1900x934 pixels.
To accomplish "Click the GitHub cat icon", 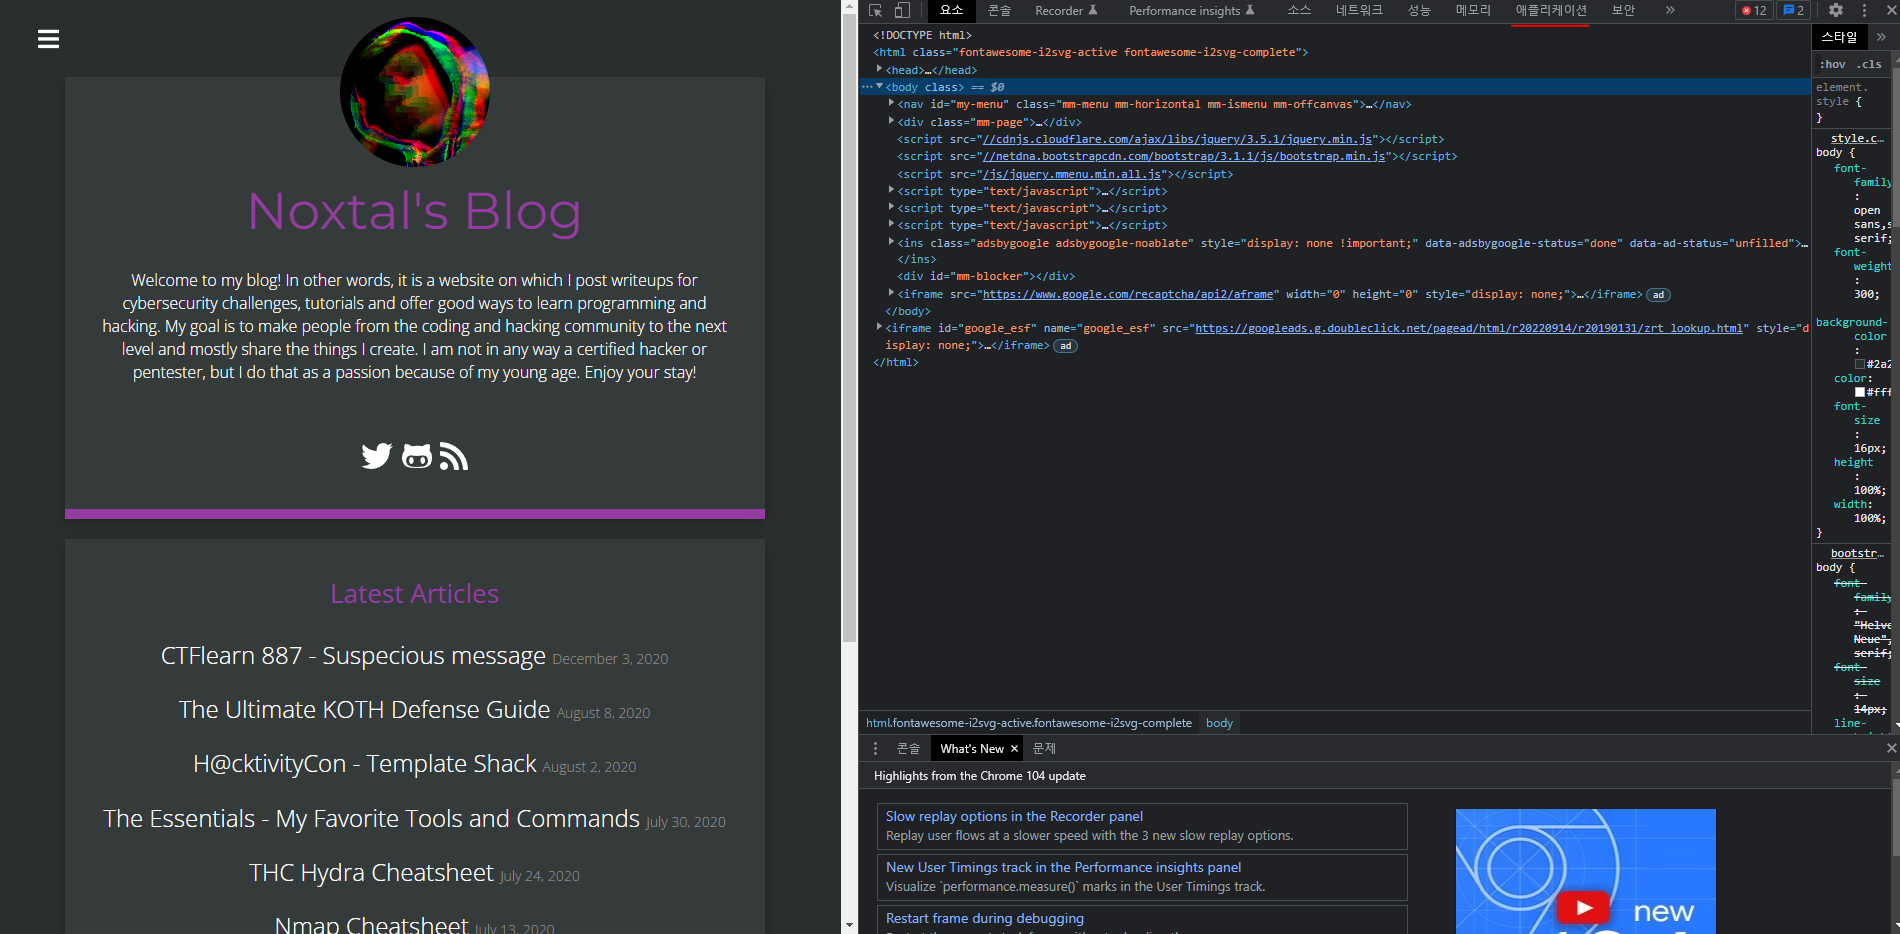I will click(x=417, y=456).
